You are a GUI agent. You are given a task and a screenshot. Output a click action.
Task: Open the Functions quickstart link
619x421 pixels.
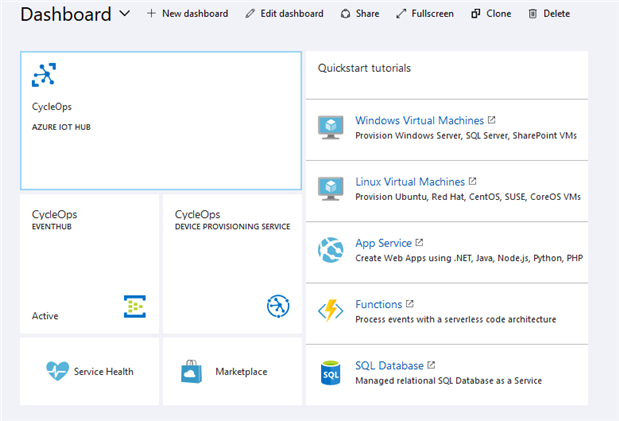click(378, 304)
